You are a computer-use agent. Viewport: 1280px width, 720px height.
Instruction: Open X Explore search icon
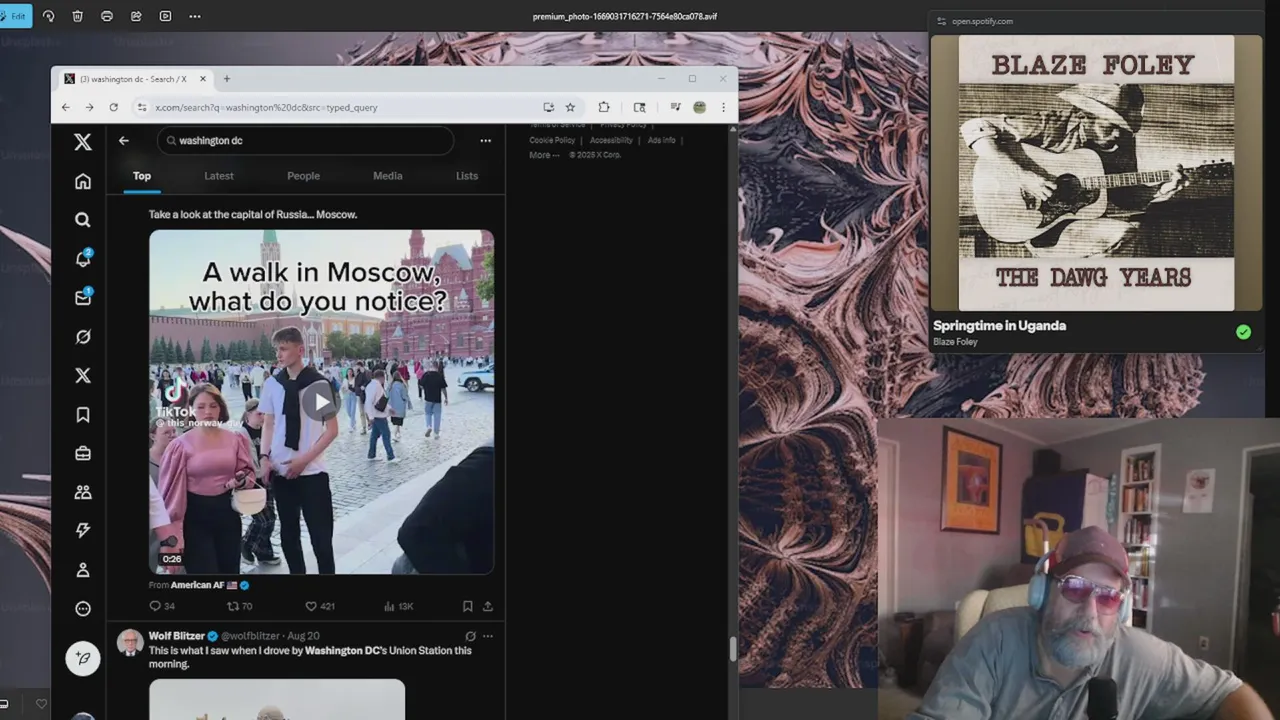(x=83, y=220)
